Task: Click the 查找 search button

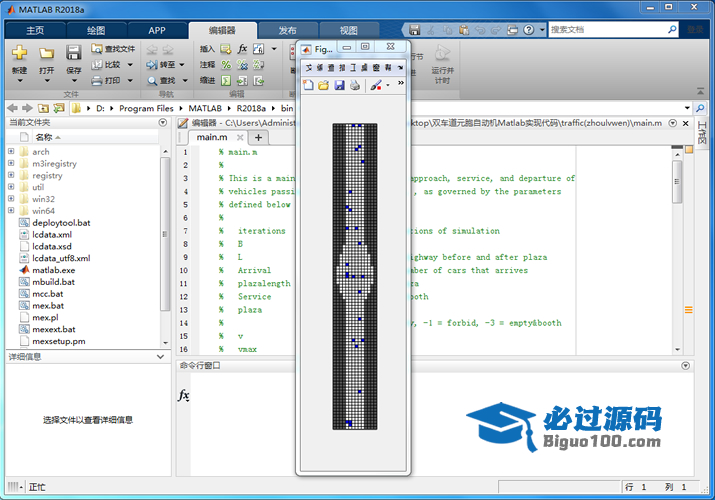Action: click(x=161, y=81)
